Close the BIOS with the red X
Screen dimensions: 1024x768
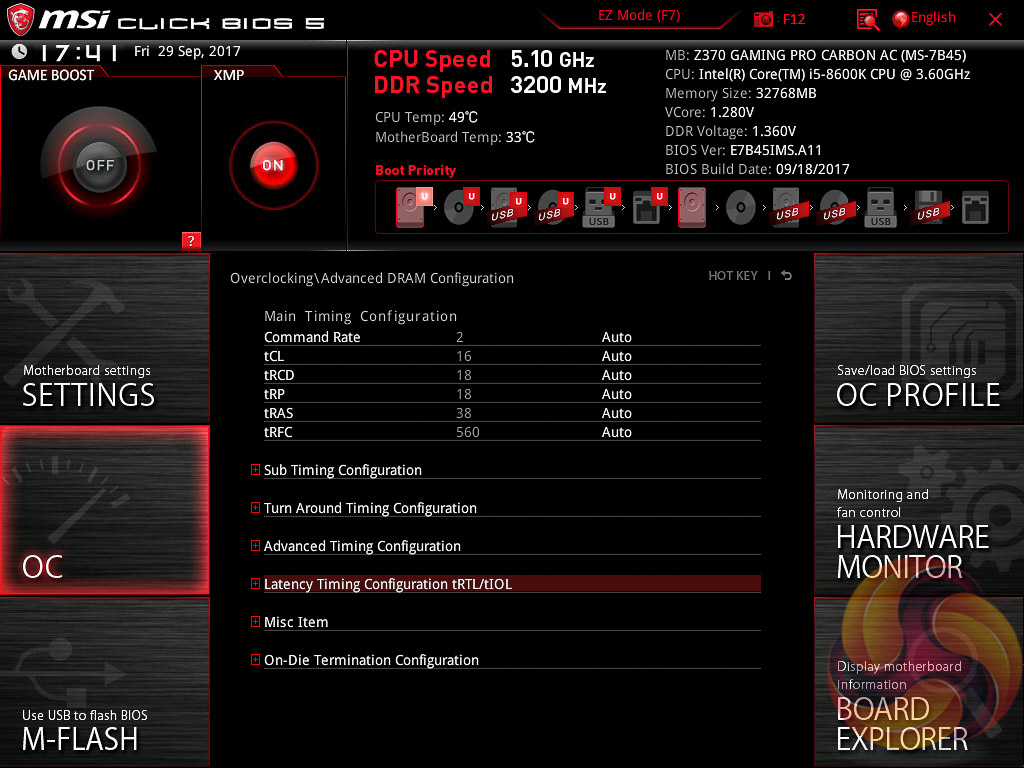(x=995, y=20)
